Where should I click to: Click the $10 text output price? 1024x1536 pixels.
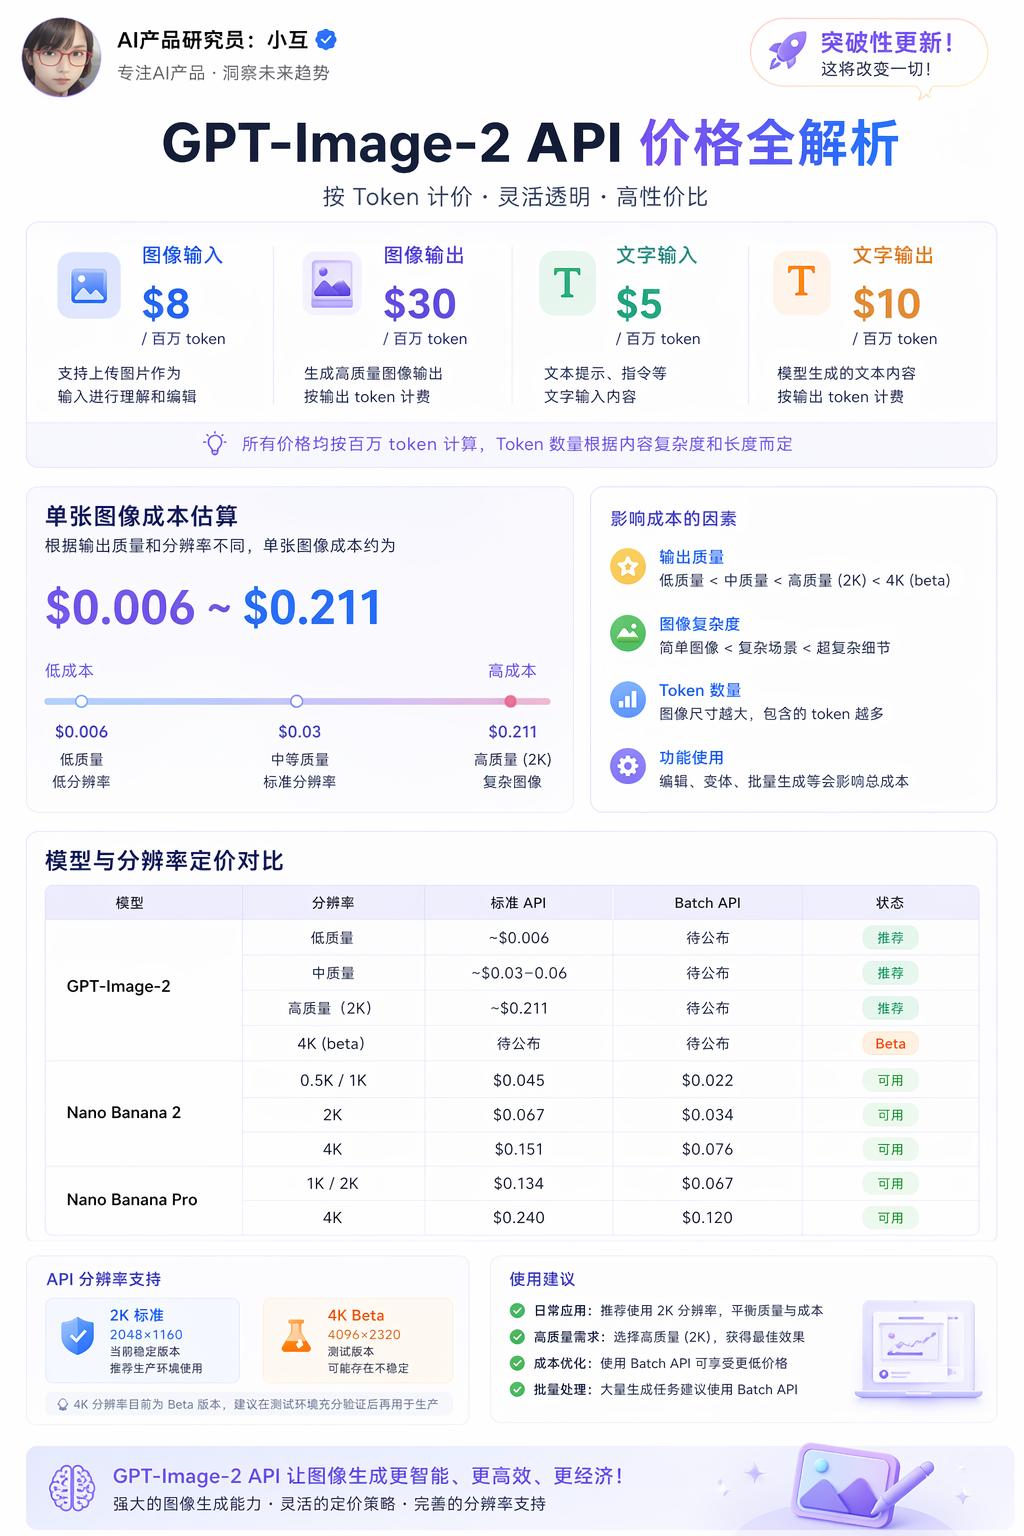pyautogui.click(x=886, y=303)
